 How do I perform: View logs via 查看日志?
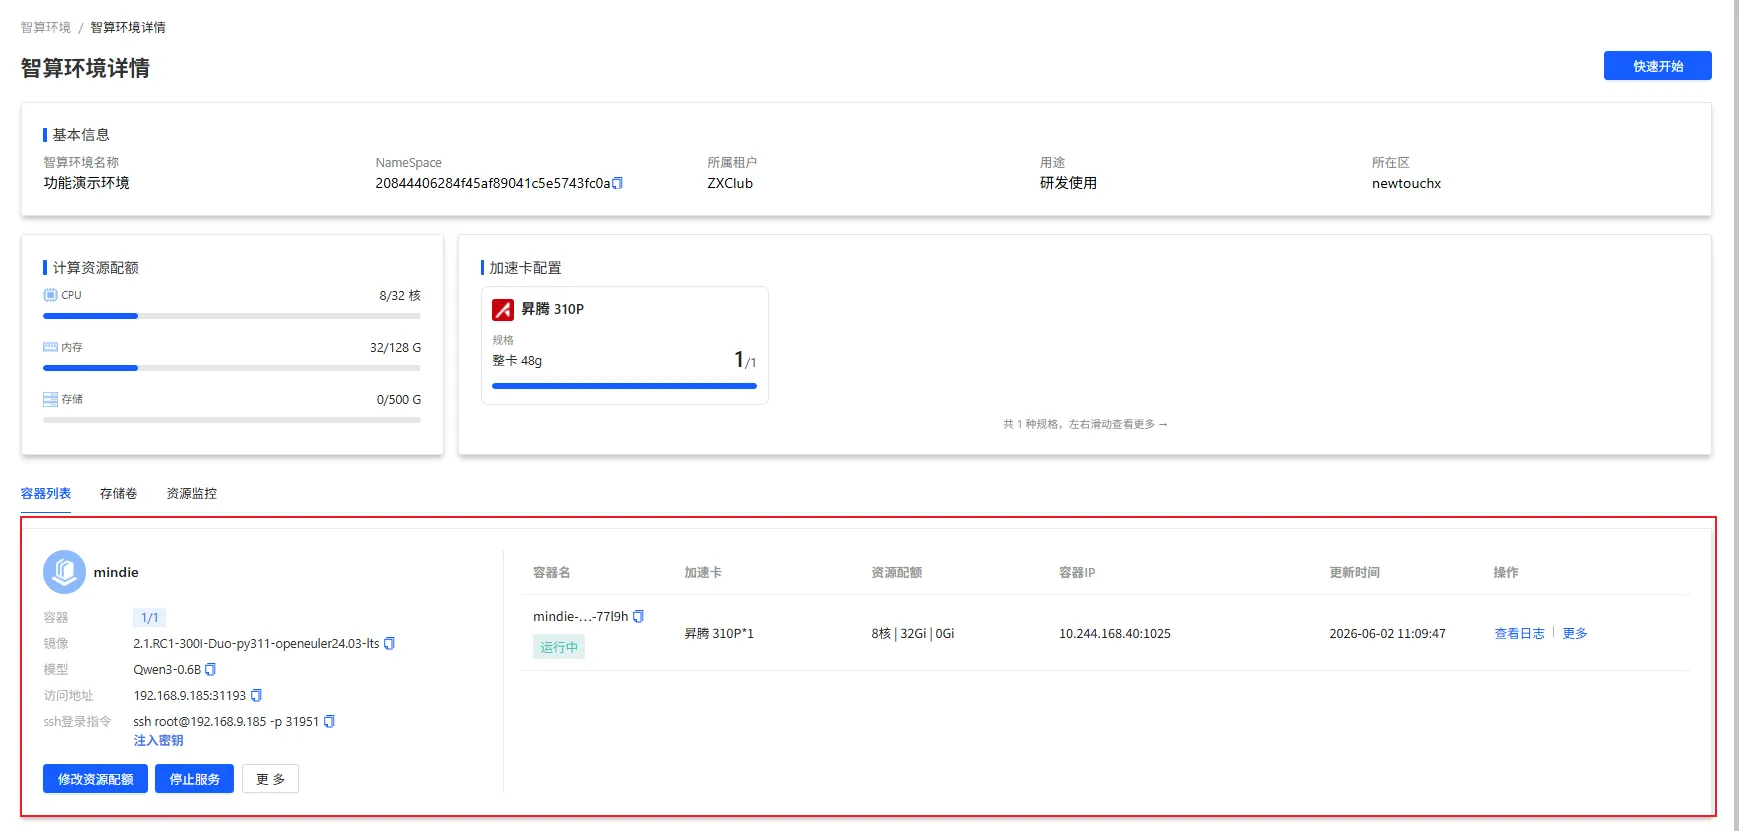click(x=1519, y=633)
